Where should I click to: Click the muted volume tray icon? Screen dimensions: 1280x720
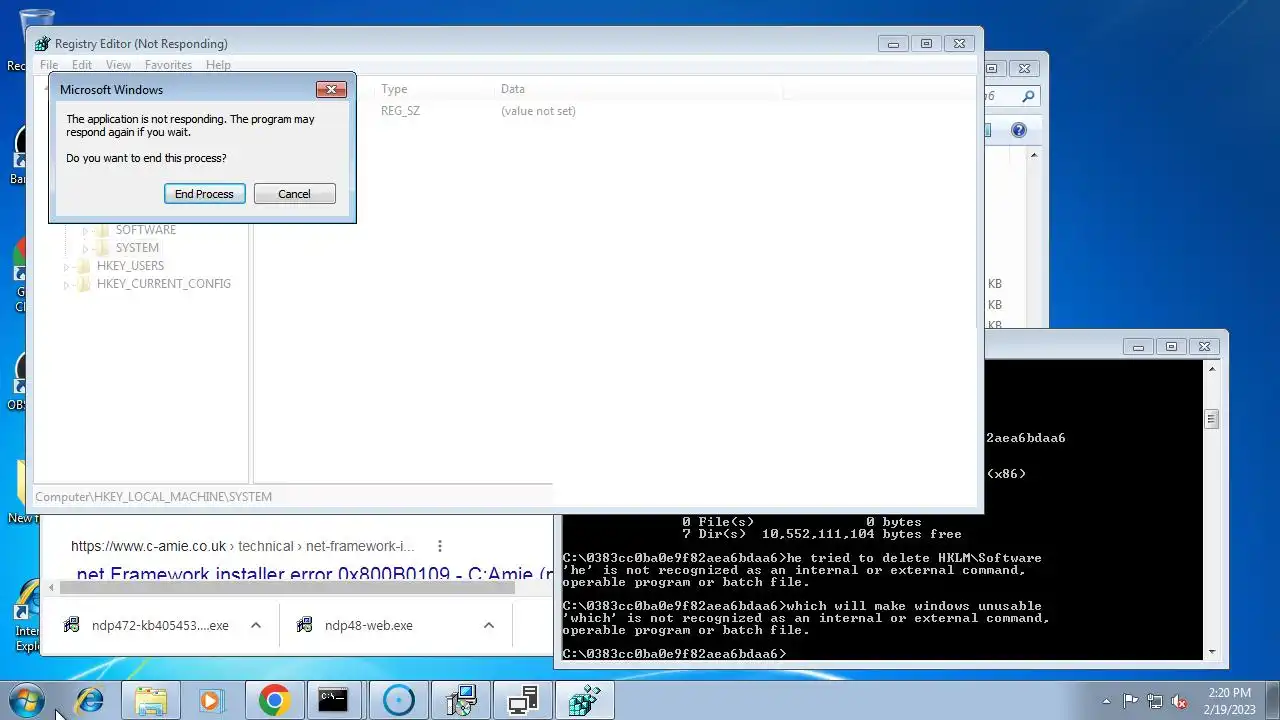click(x=1180, y=701)
